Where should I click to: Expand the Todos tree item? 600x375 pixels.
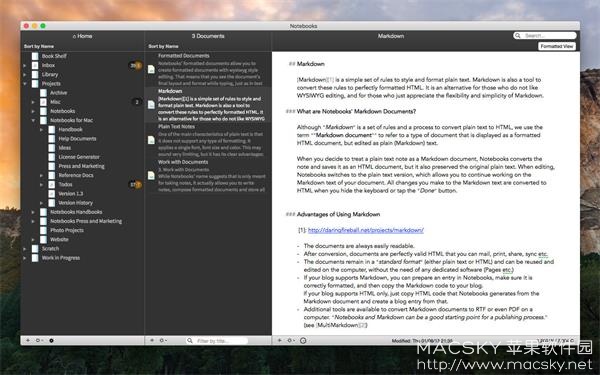pyautogui.click(x=41, y=184)
